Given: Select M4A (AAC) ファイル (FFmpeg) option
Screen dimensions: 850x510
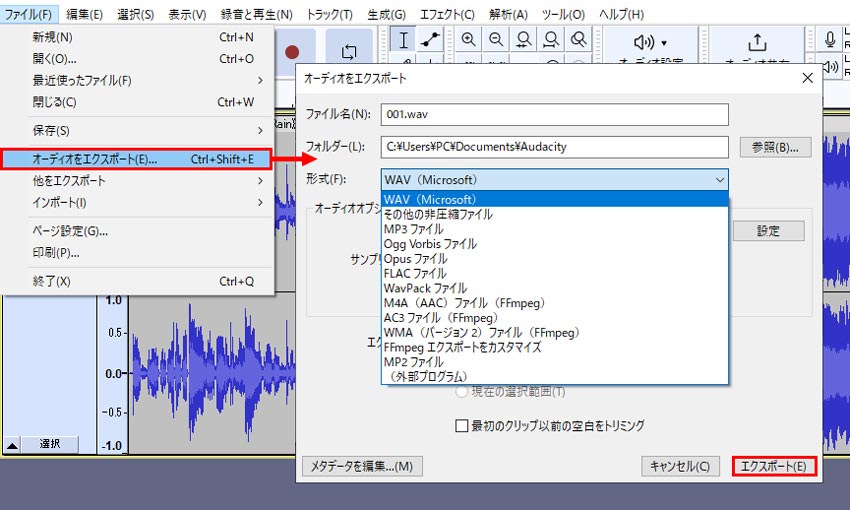Looking at the screenshot, I should 555,303.
